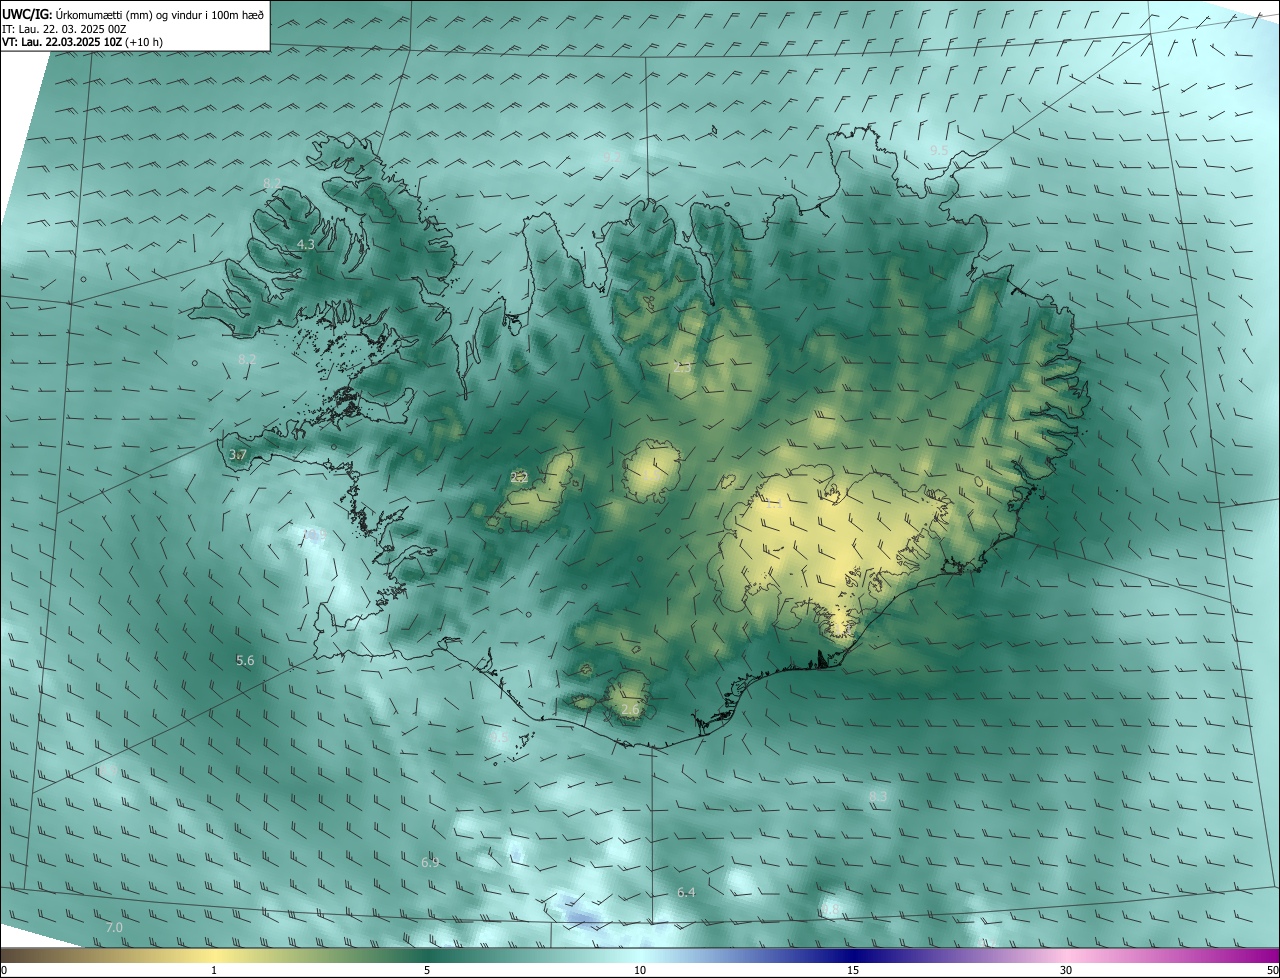Click the 3.7 value label on the map
The width and height of the screenshot is (1280, 978).
[x=237, y=455]
